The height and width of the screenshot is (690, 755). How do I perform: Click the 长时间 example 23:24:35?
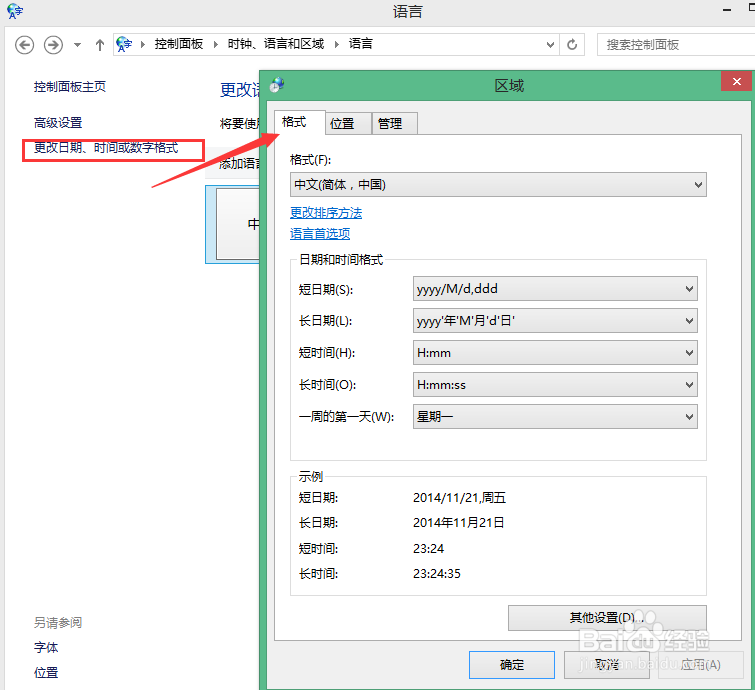[x=437, y=573]
